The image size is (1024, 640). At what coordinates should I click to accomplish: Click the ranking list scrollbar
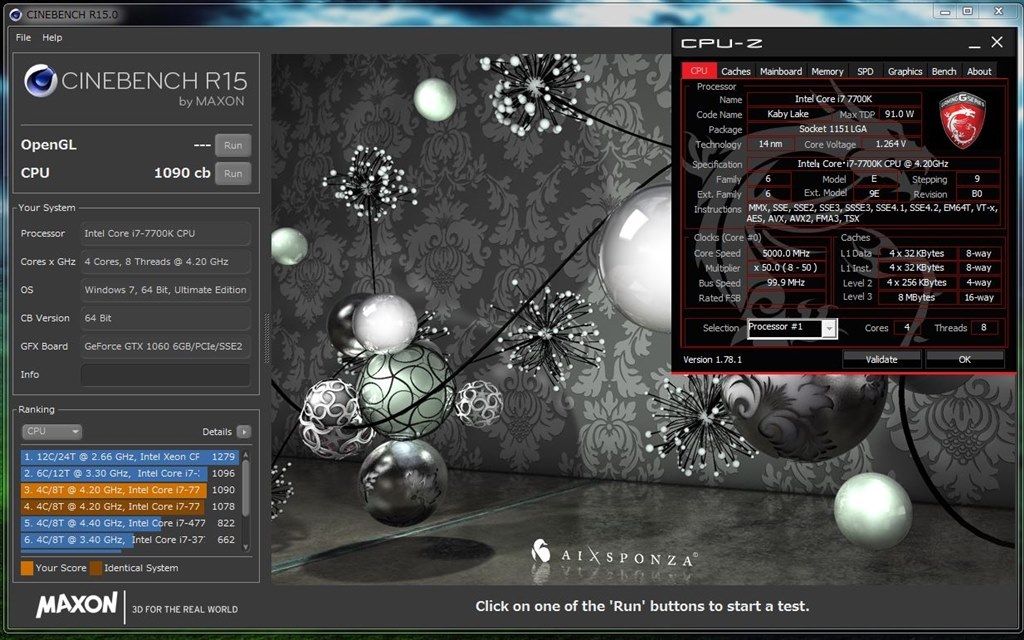click(x=246, y=488)
